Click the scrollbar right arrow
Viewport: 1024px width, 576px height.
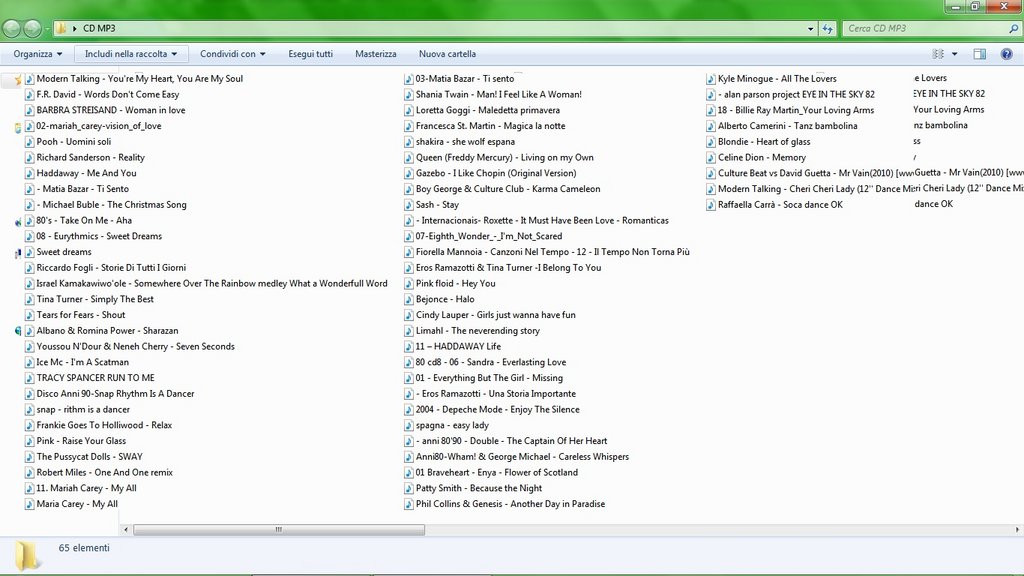(1017, 530)
